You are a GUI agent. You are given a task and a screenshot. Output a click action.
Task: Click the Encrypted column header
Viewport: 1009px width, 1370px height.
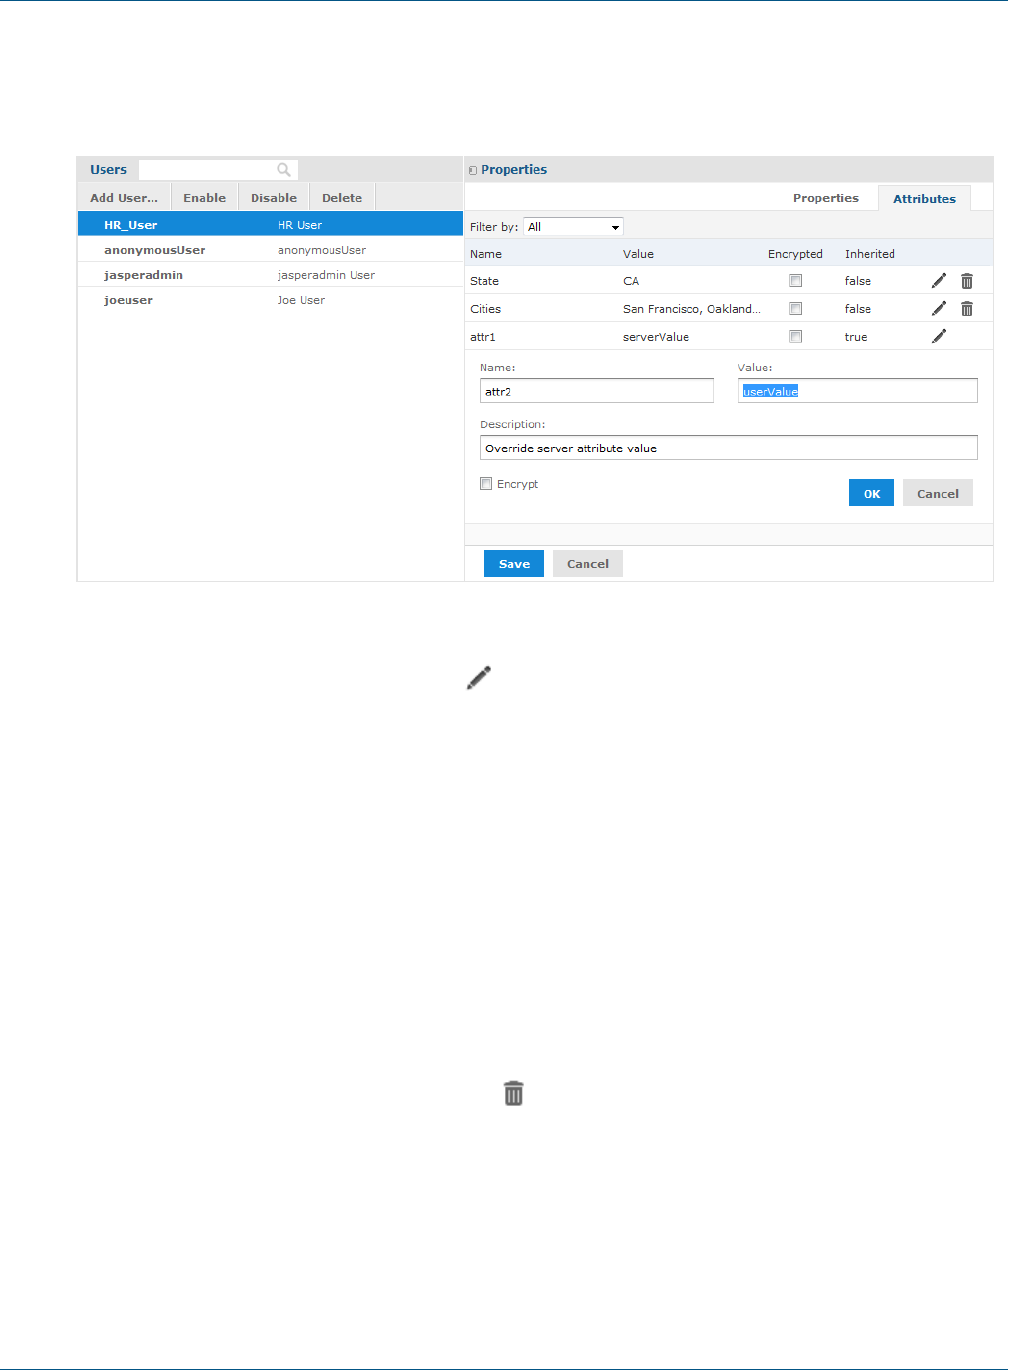[x=795, y=254]
